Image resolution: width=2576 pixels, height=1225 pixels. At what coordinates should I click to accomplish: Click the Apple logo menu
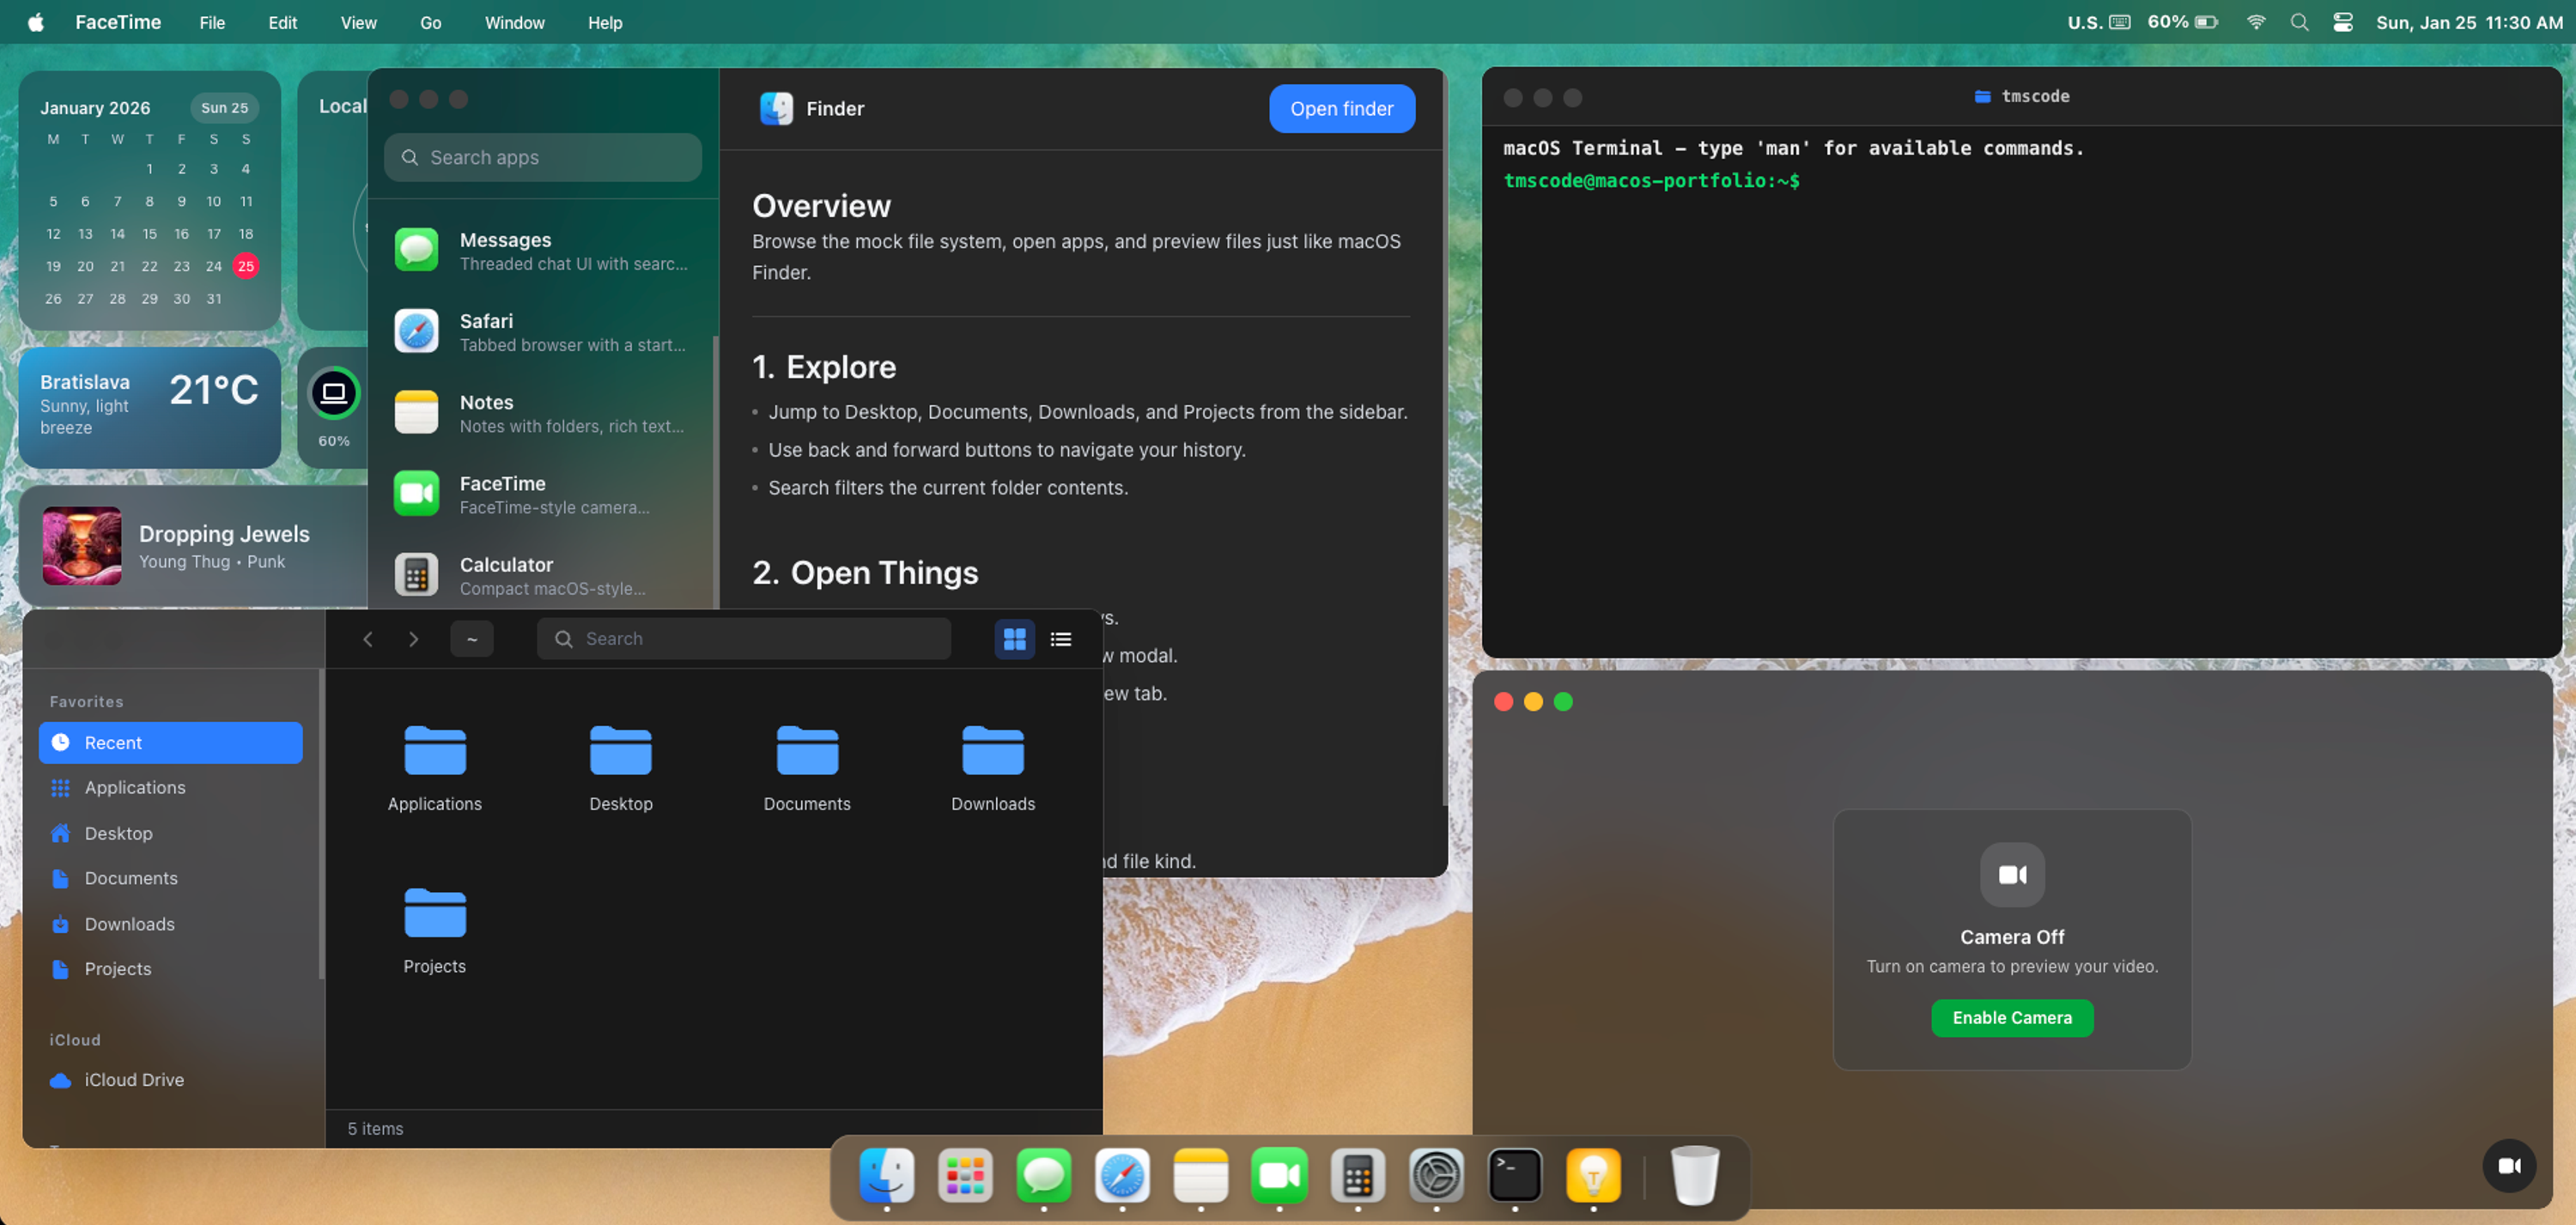(x=36, y=22)
